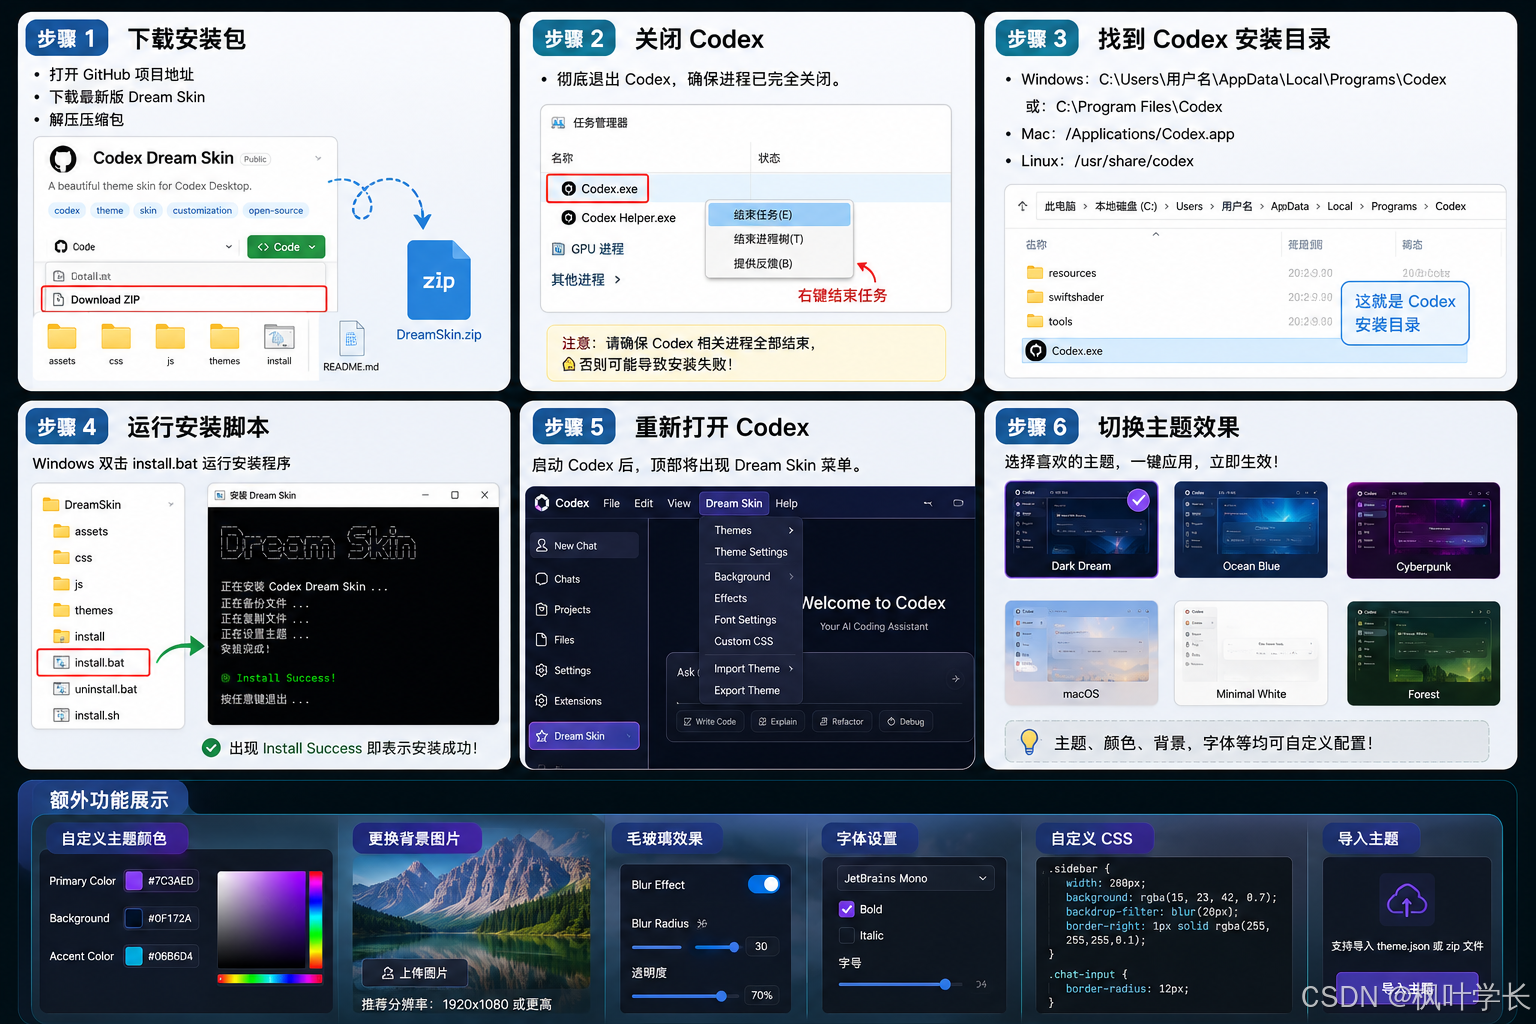Select 结束任务(E) in context menu
Screen dimensions: 1536x1024
779,215
